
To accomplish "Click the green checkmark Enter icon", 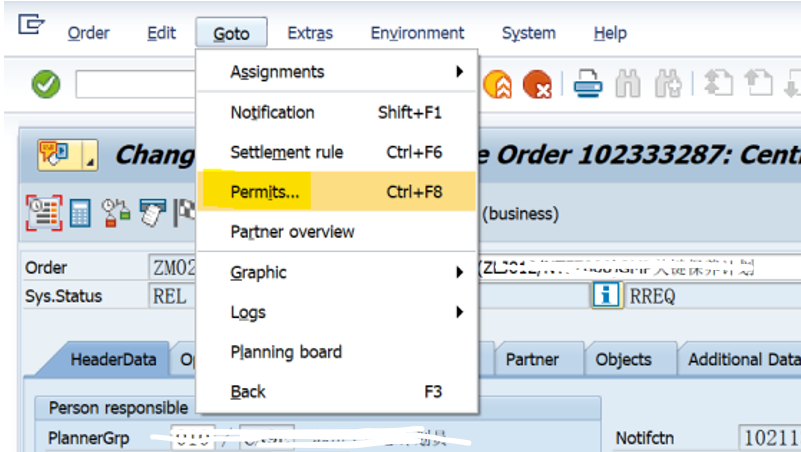I will [x=46, y=84].
